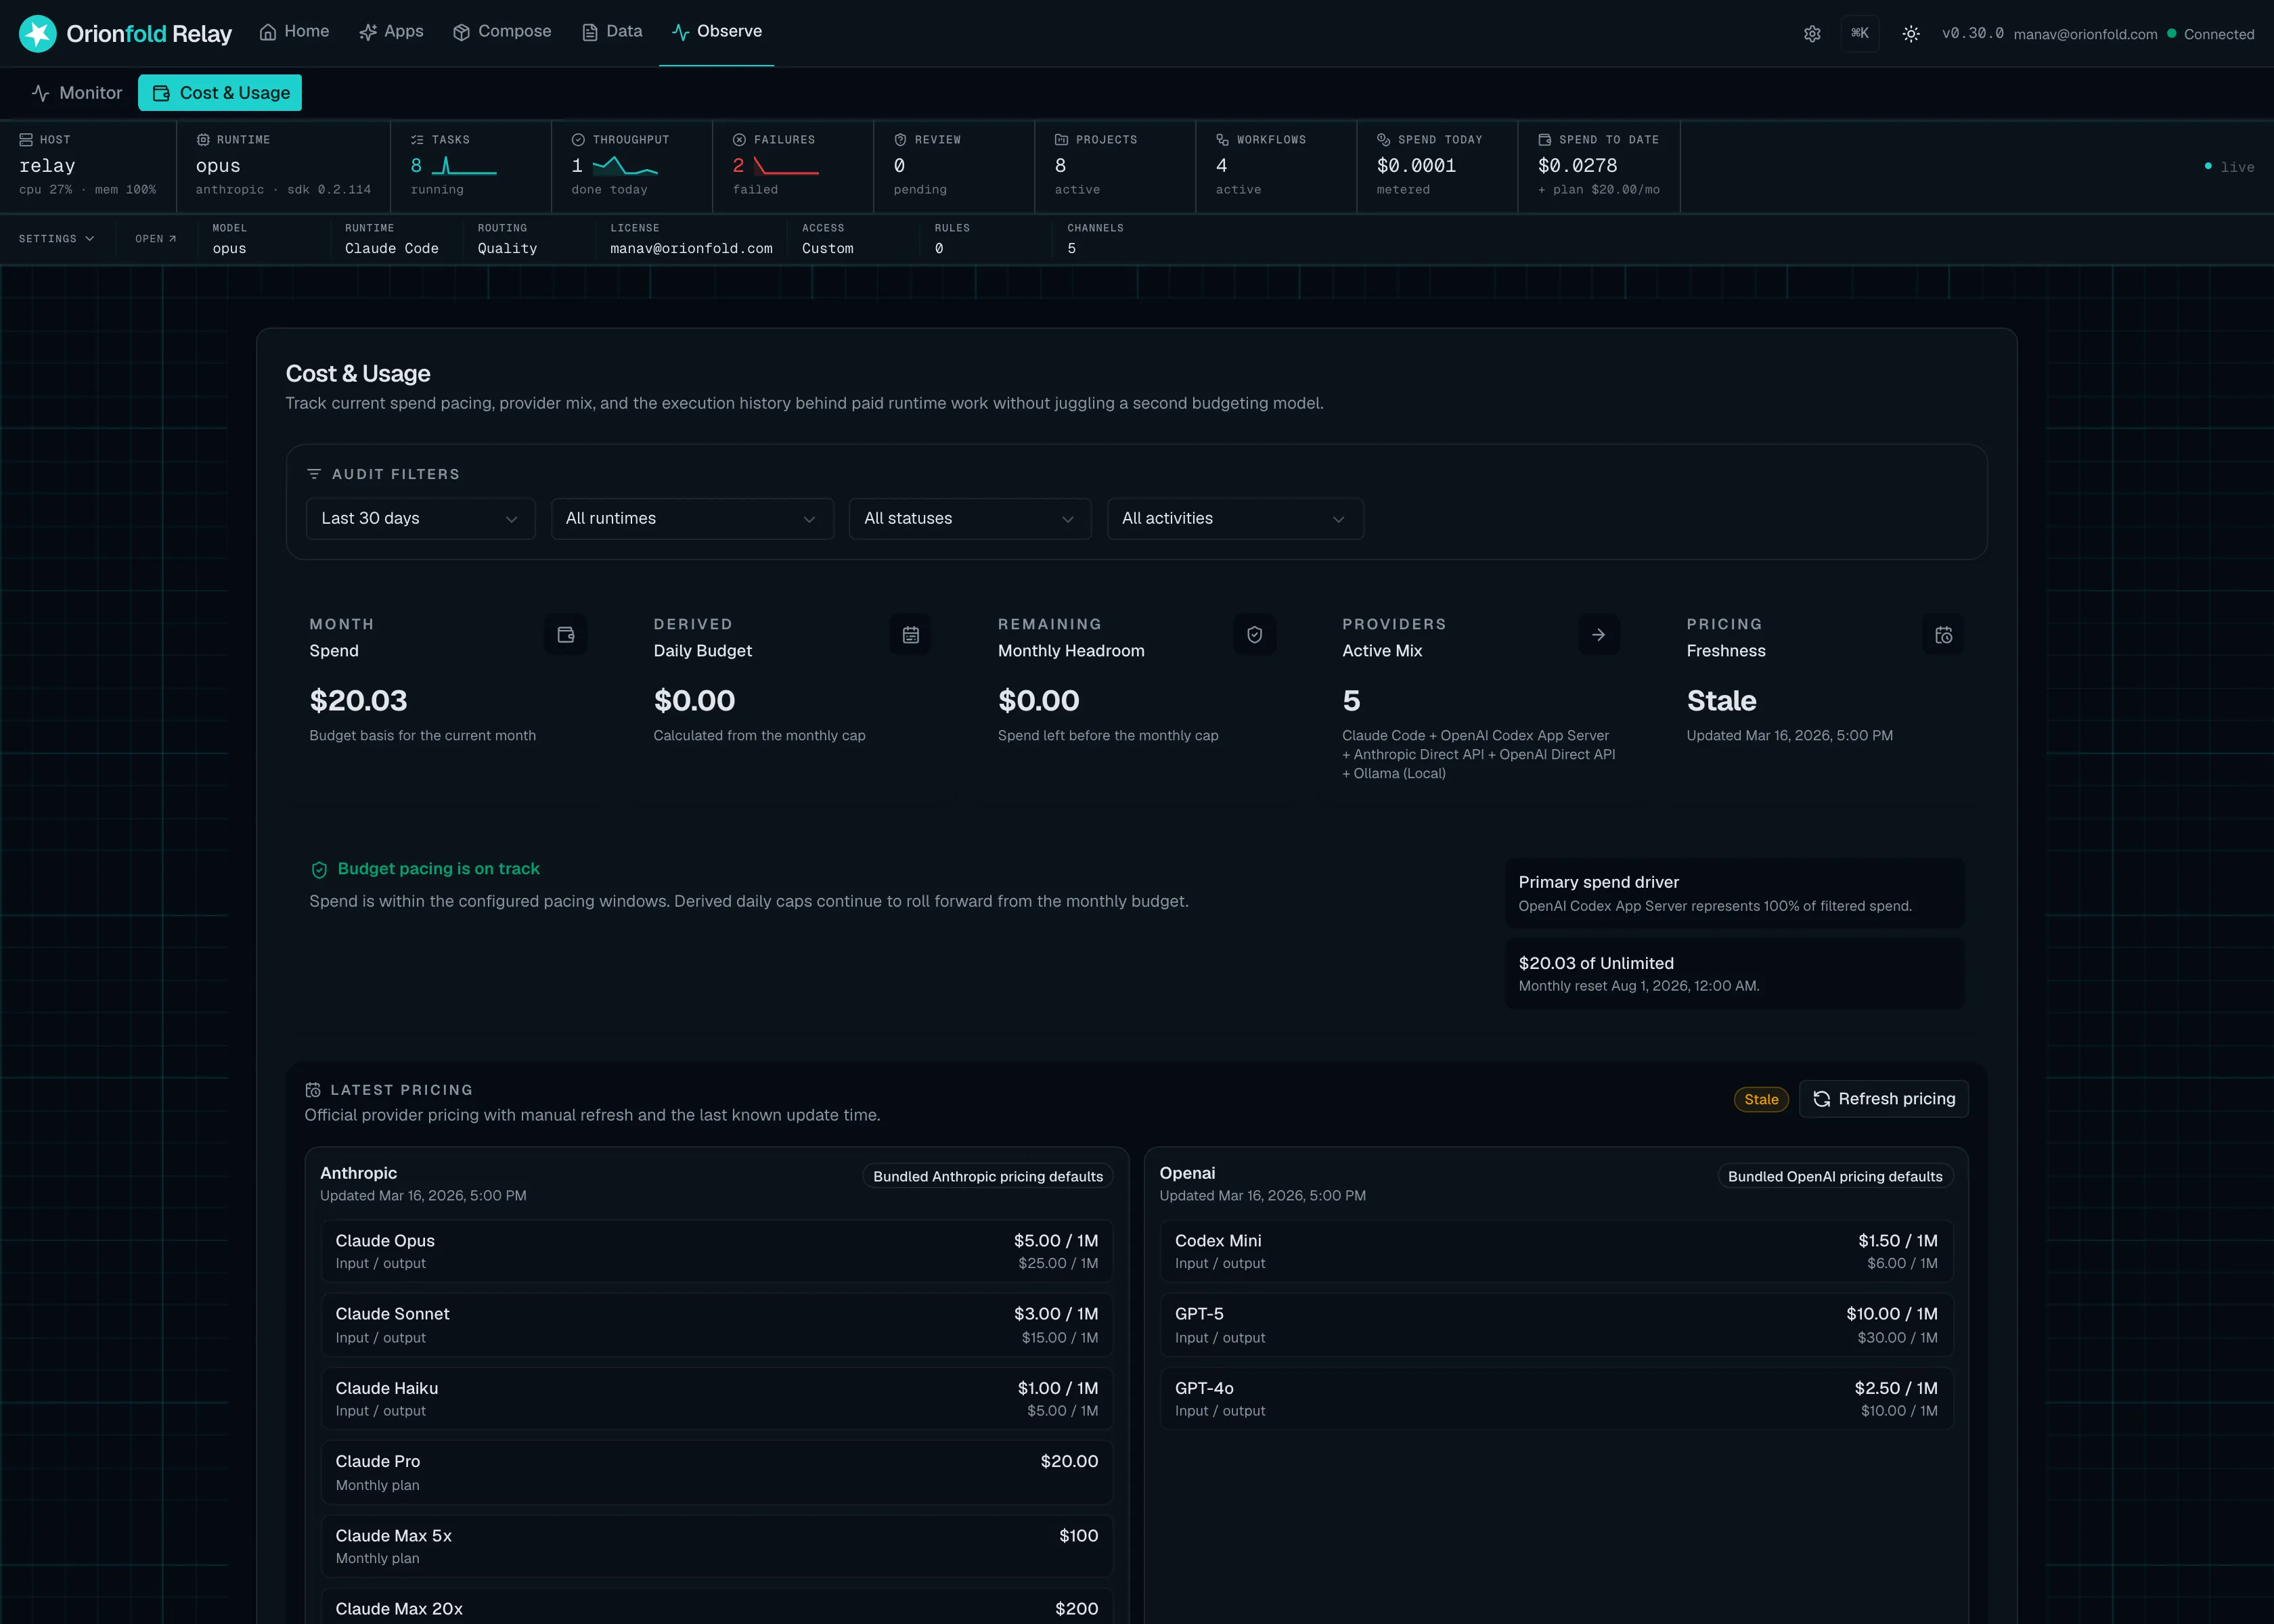Click the Stale pricing badge
The width and height of the screenshot is (2274, 1624).
coord(1761,1100)
